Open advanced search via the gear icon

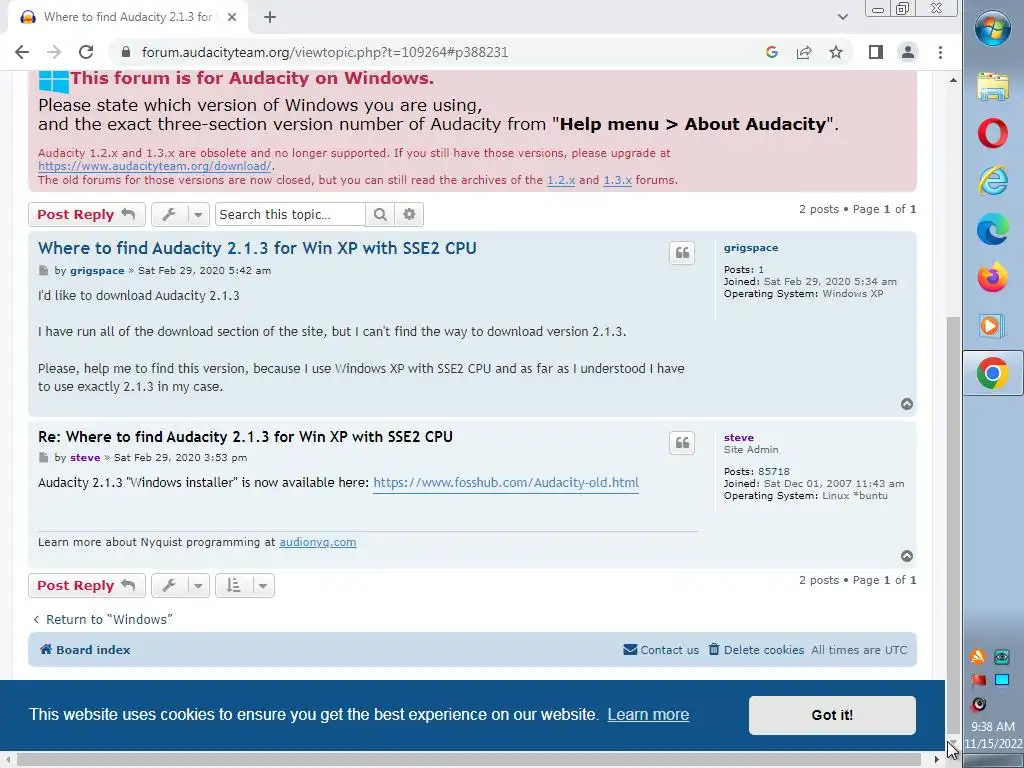click(409, 214)
